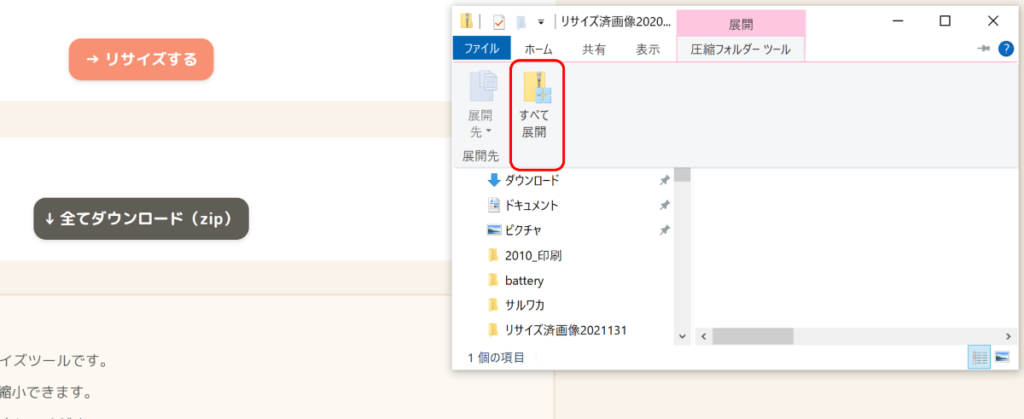
Task: Click the navigation pane vertical scrollbar thumb
Action: click(682, 174)
